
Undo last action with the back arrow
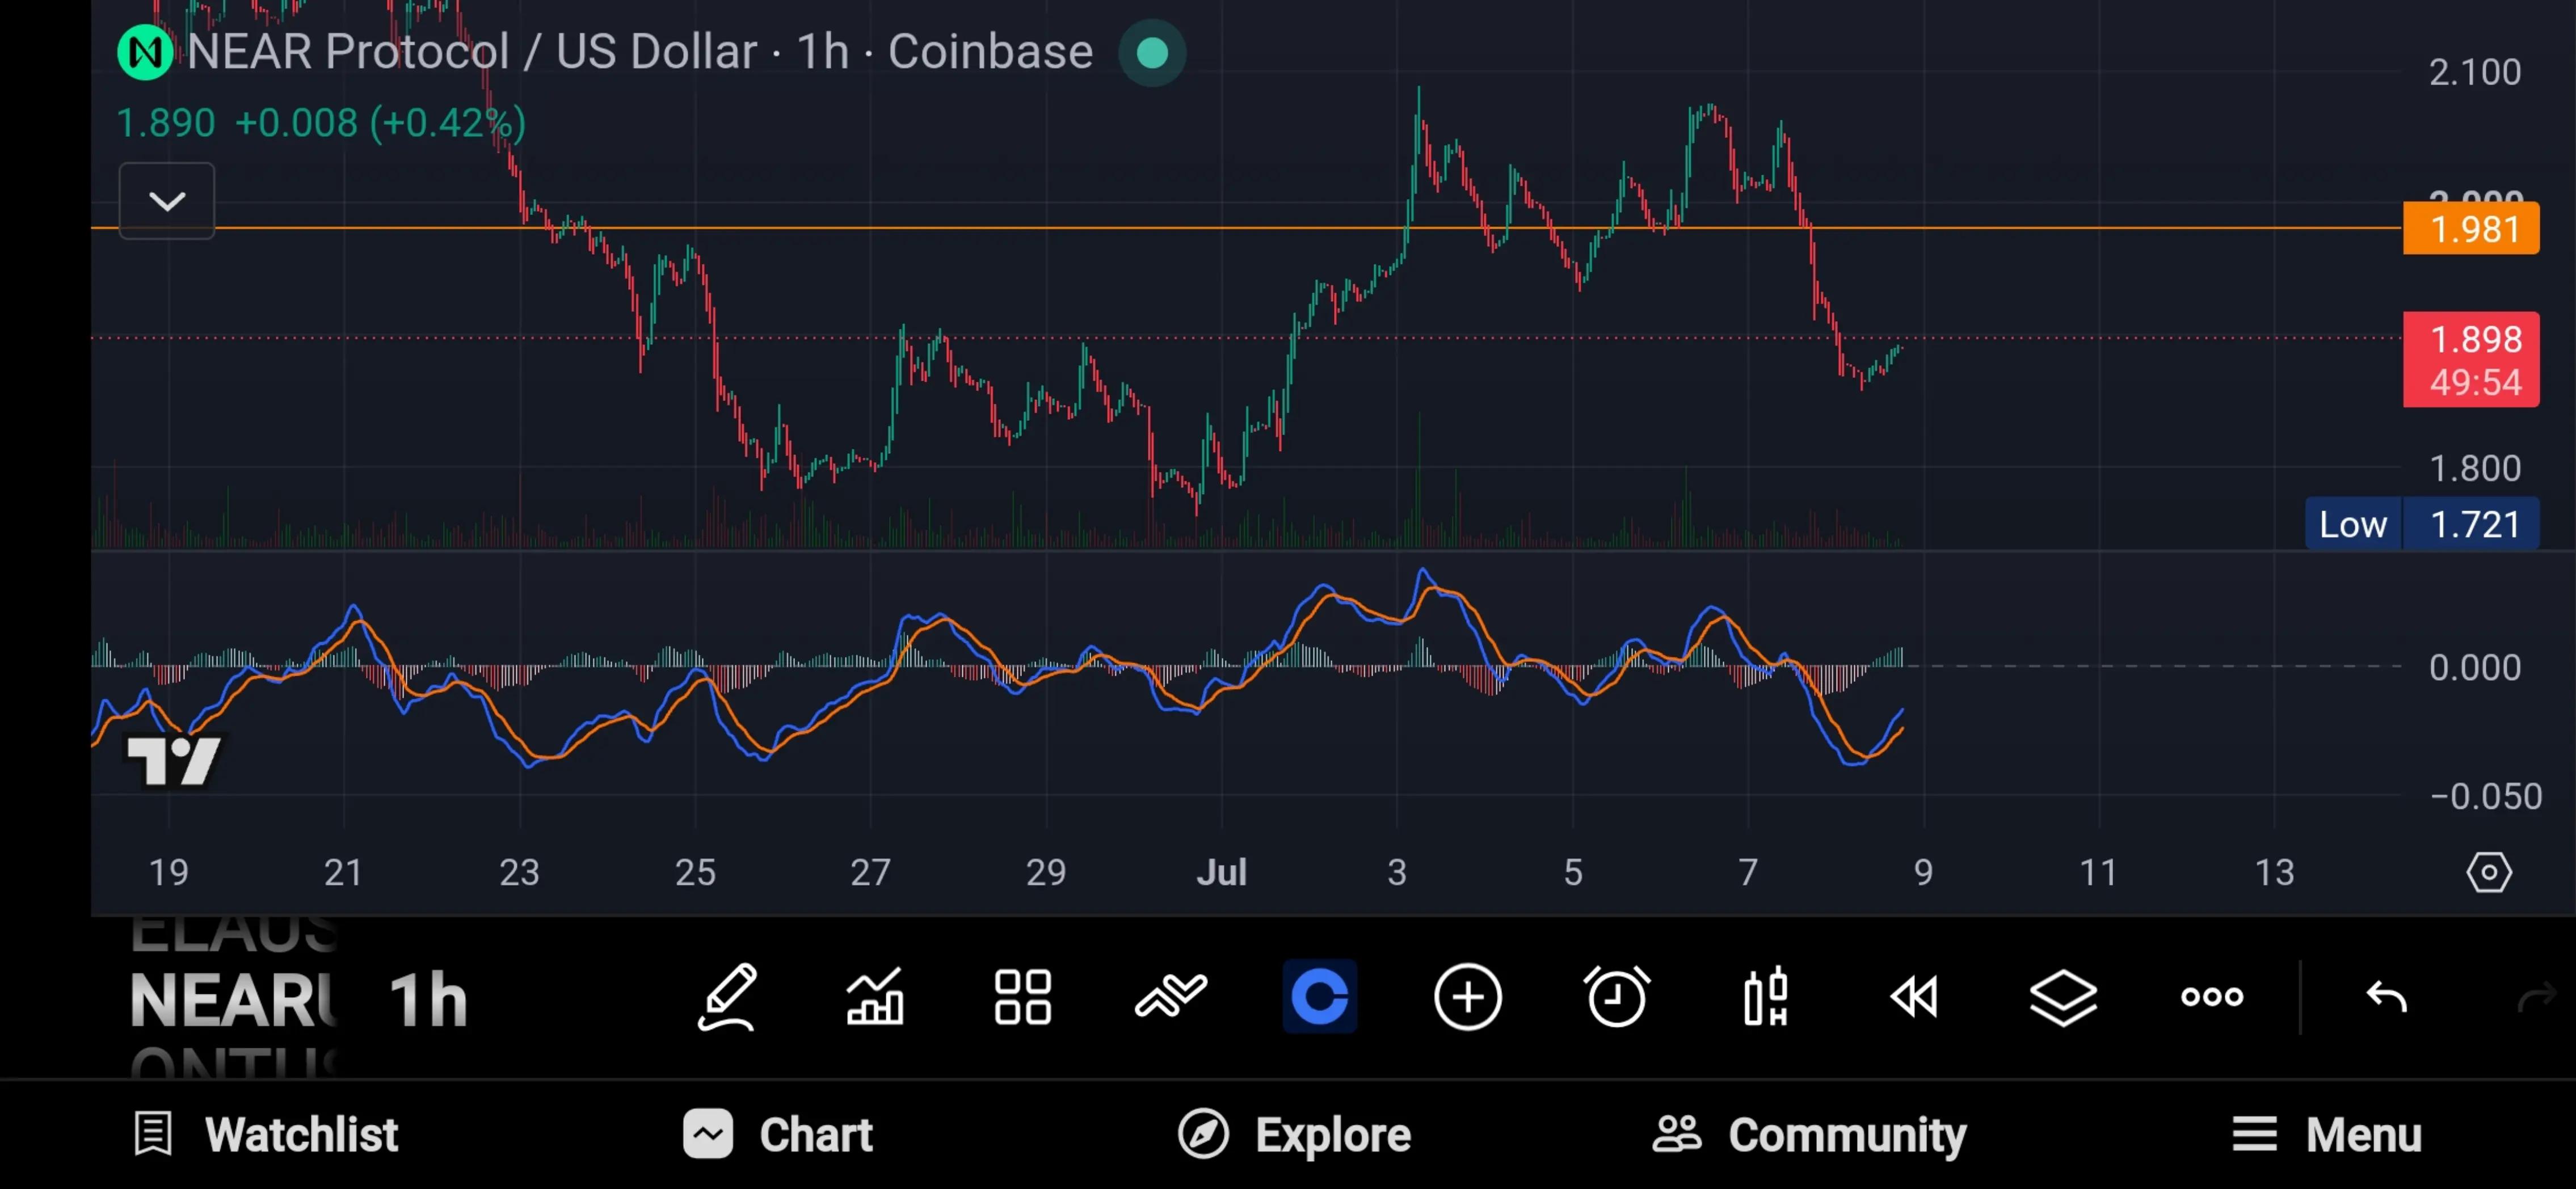(2387, 997)
